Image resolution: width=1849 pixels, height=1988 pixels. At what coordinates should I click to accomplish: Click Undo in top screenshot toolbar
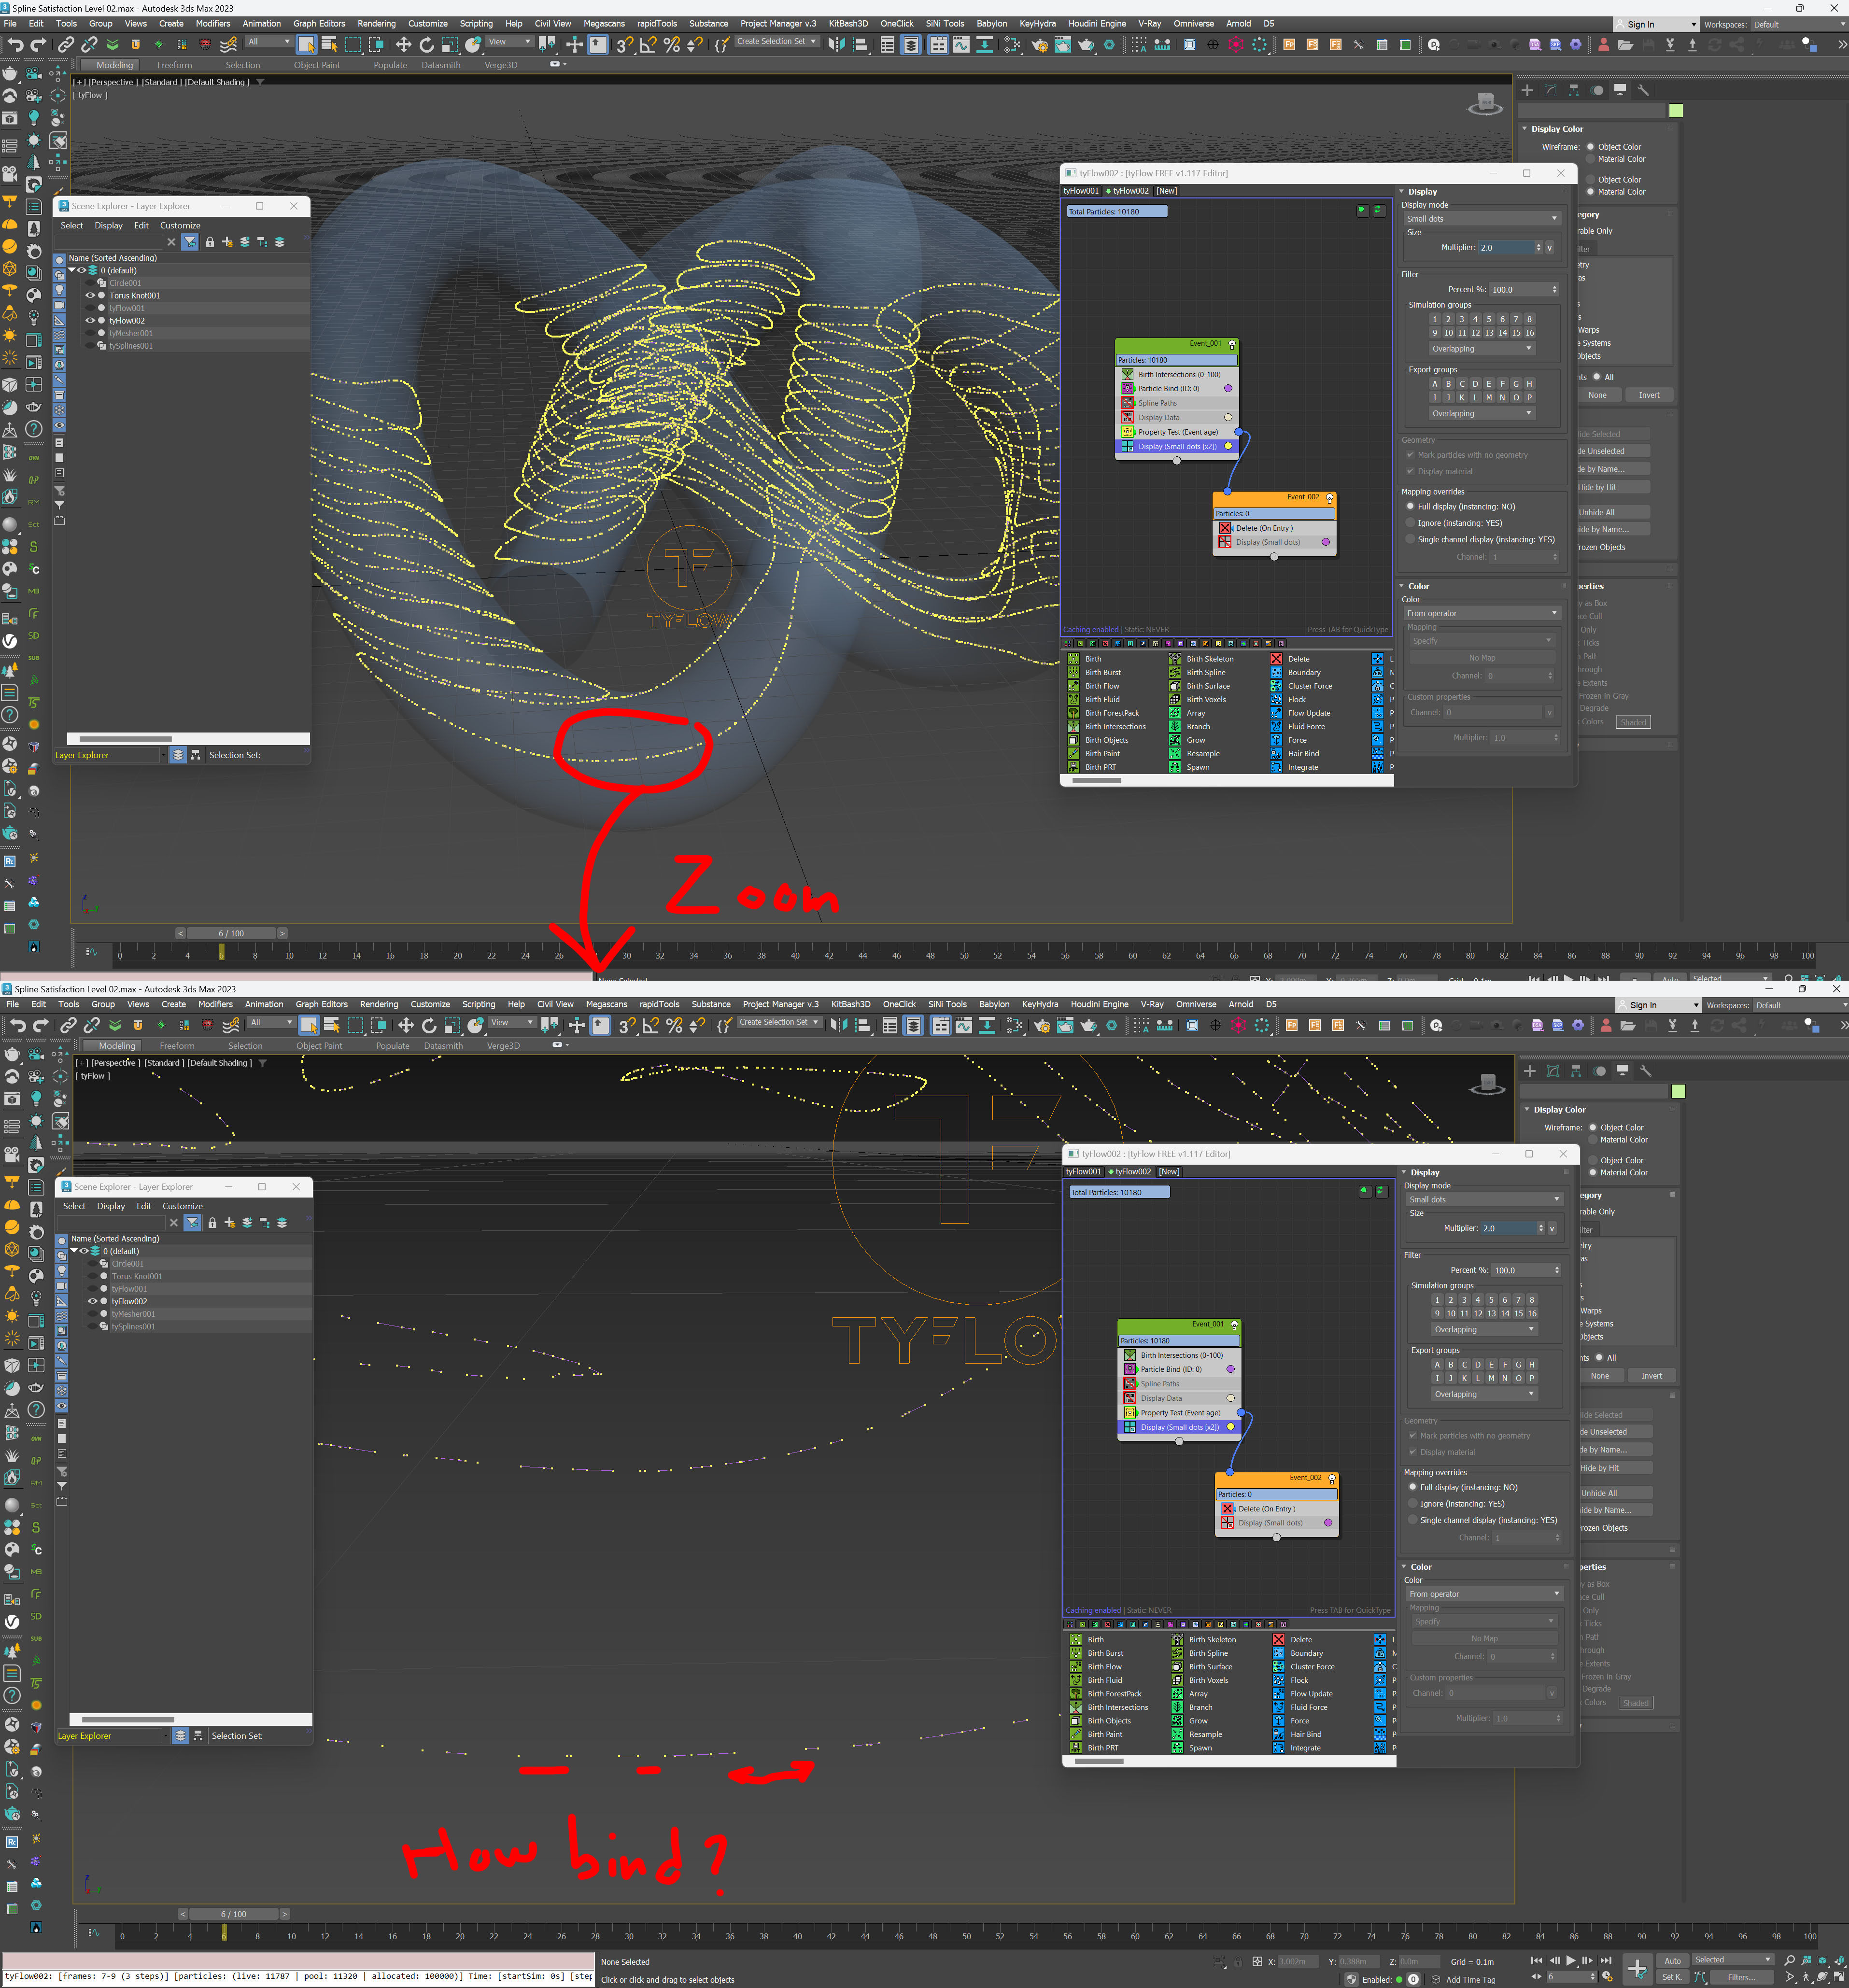tap(15, 45)
